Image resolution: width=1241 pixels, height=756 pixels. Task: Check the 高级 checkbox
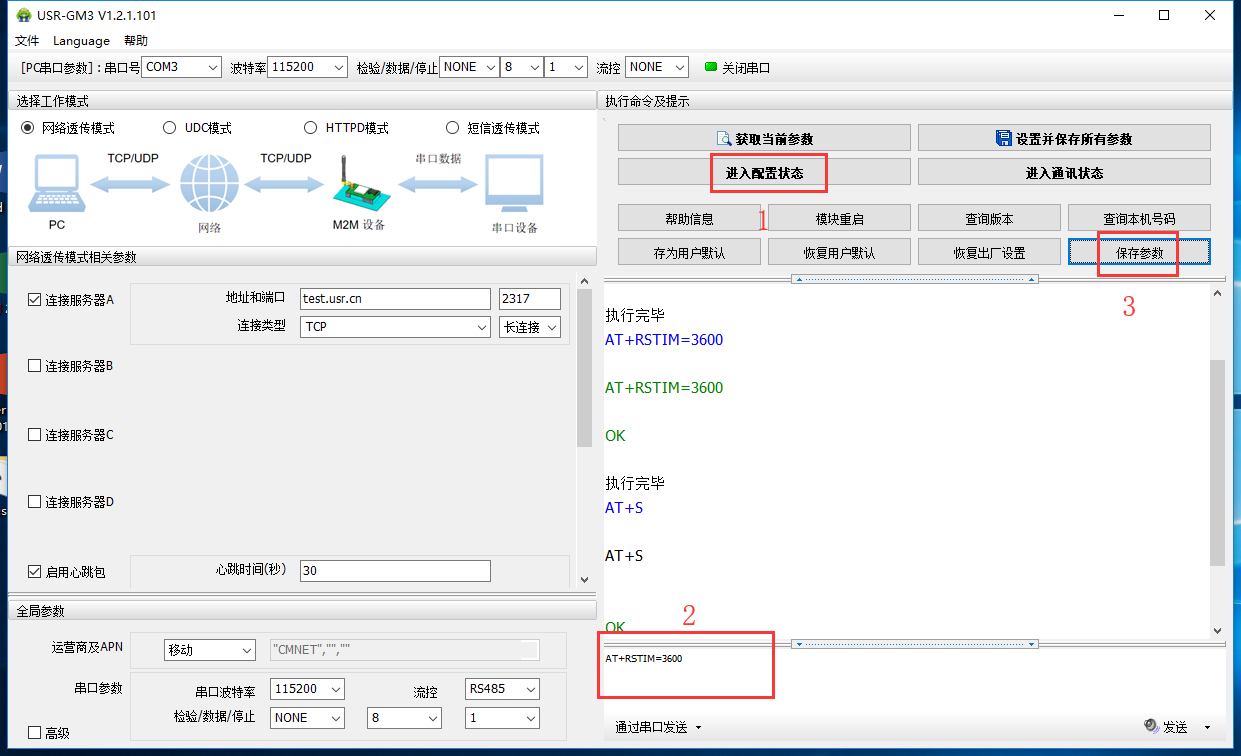coord(35,733)
